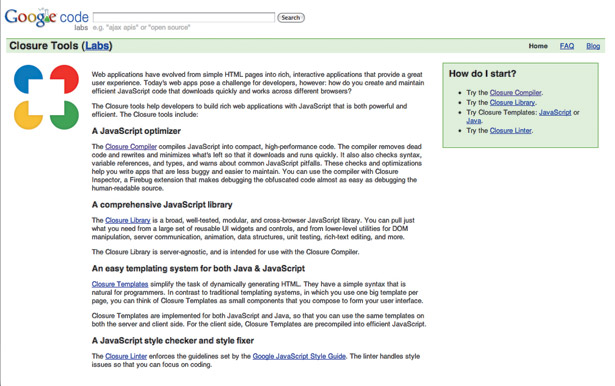Open the Google JavaScript Style Guide link

tap(299, 356)
